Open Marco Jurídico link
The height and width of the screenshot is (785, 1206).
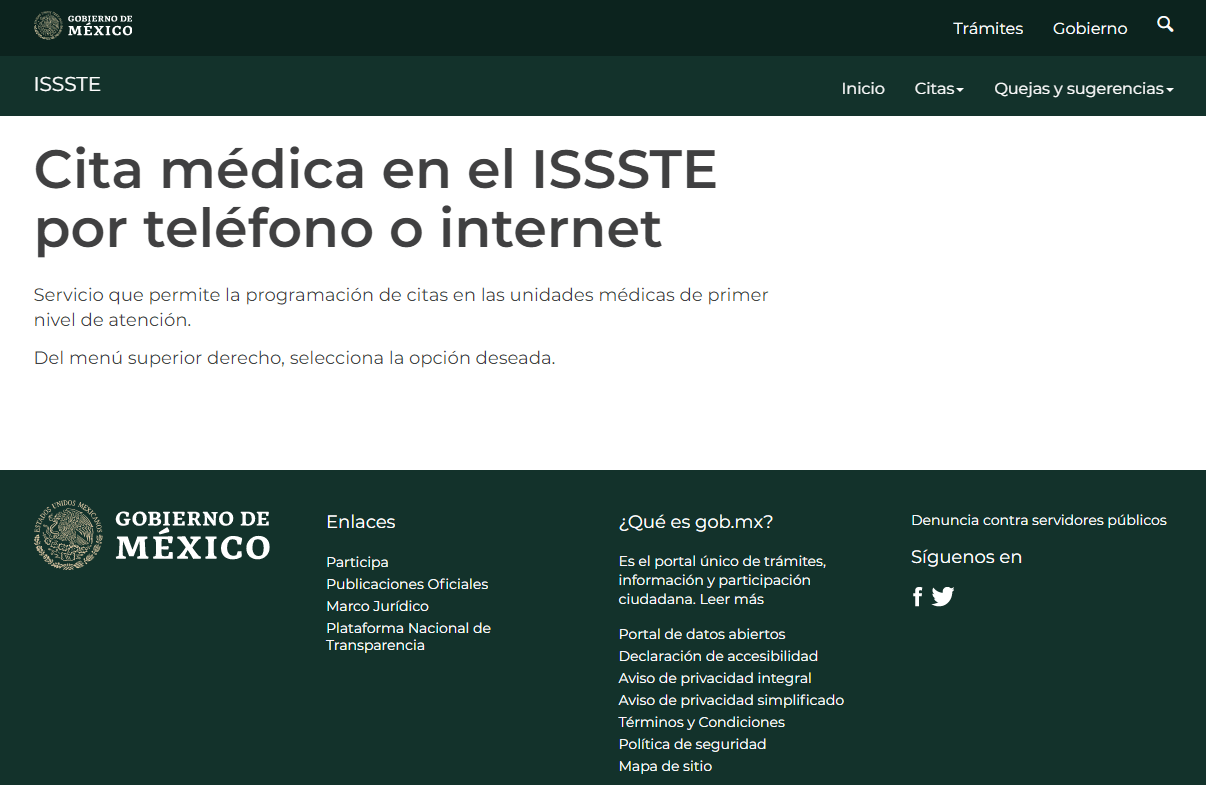[377, 606]
